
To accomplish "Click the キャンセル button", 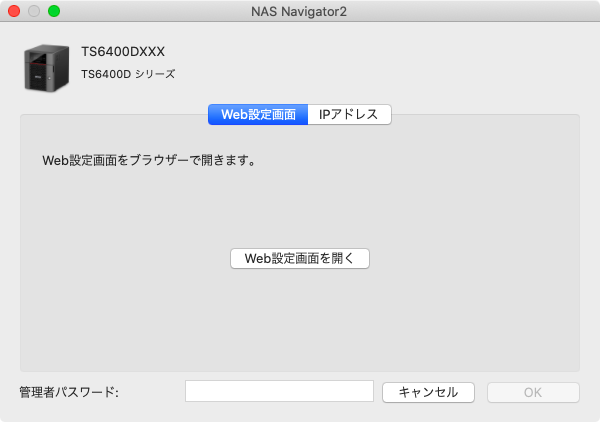I will 428,392.
